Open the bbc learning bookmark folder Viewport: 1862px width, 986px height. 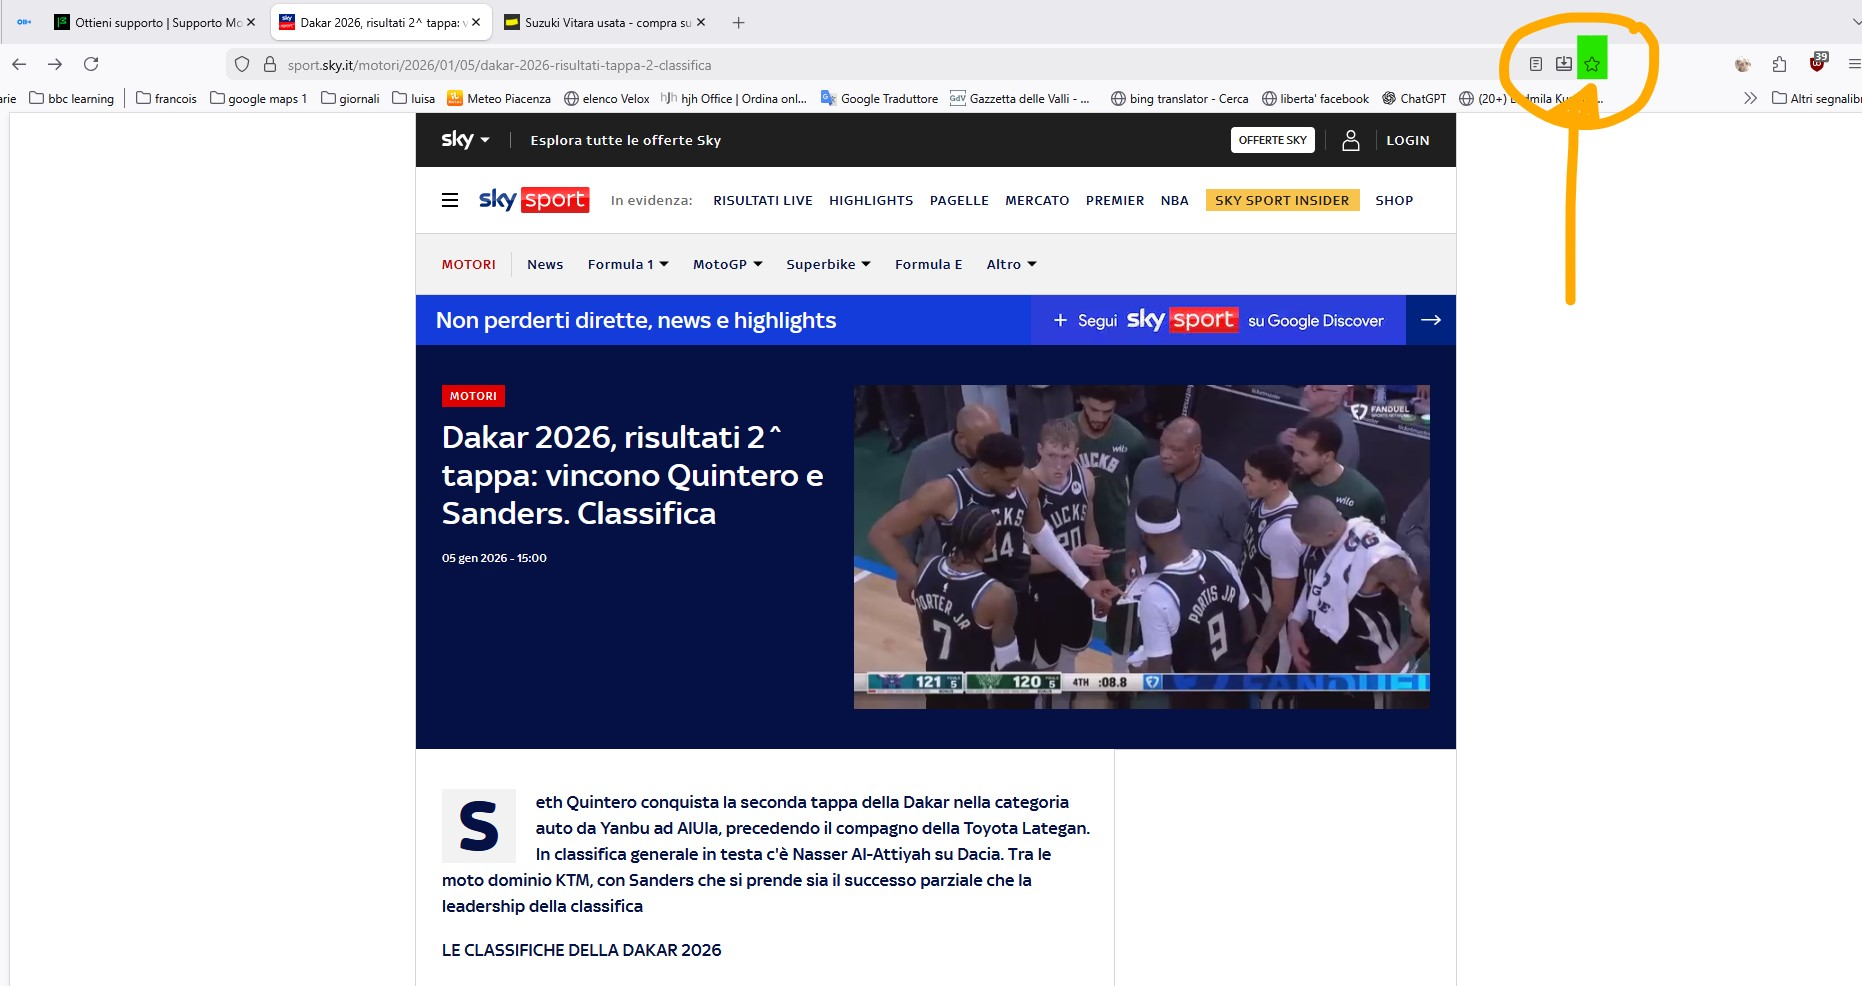(72, 98)
